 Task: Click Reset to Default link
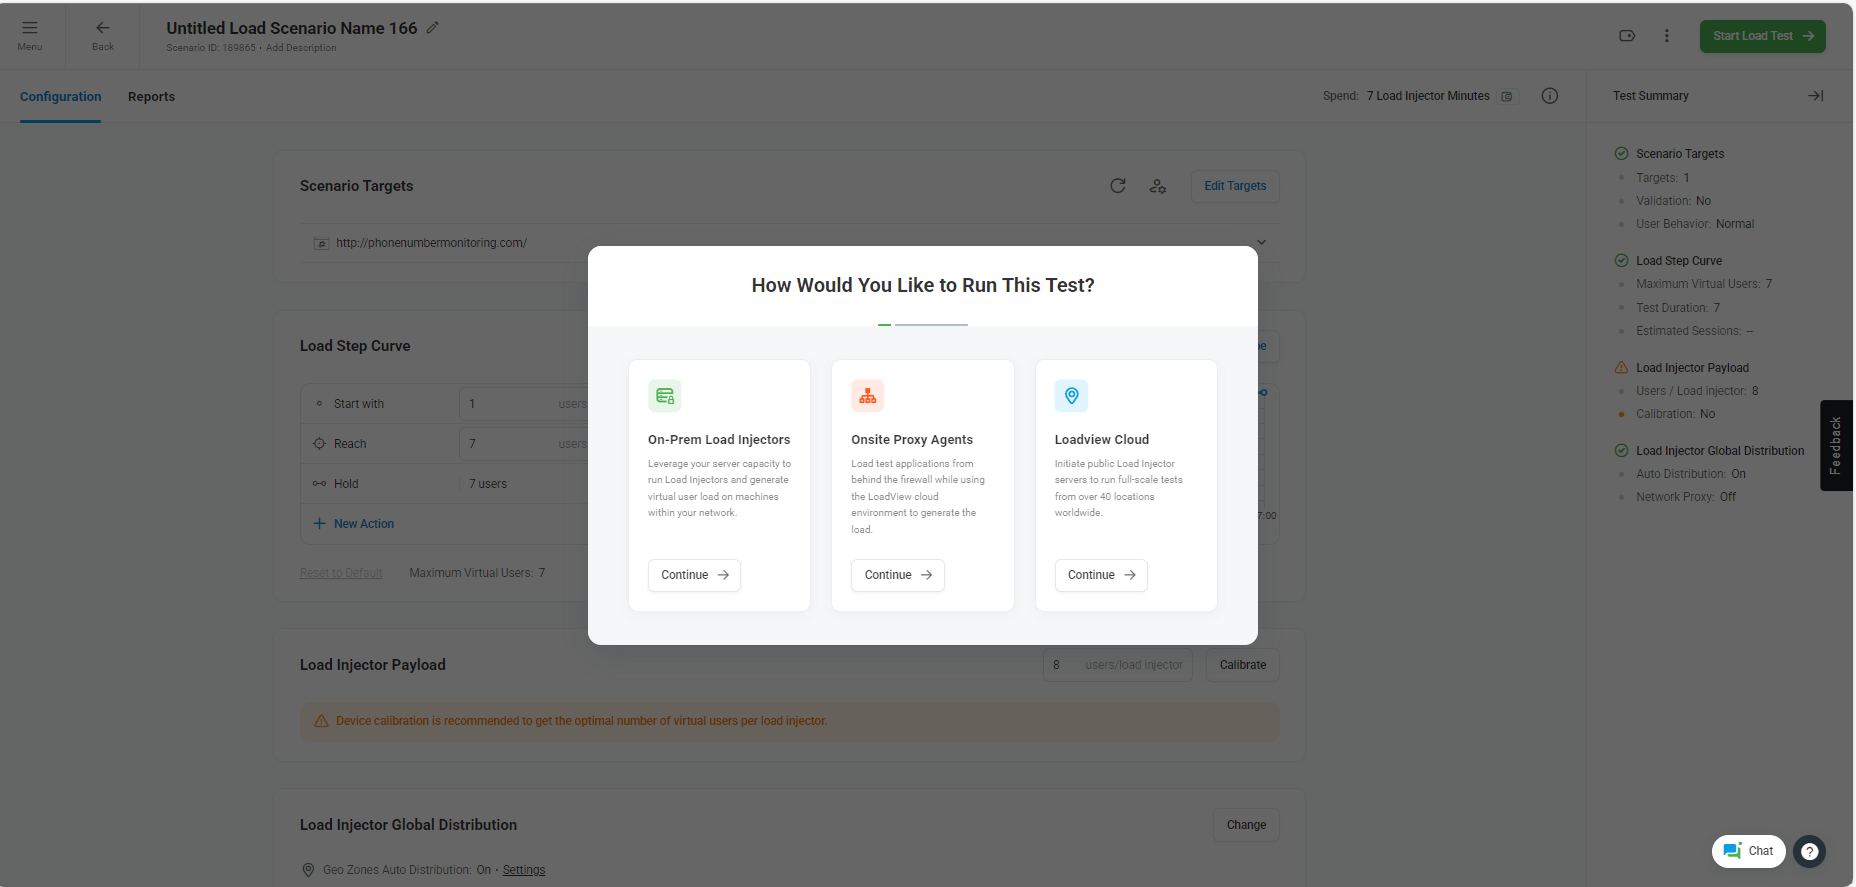point(341,573)
